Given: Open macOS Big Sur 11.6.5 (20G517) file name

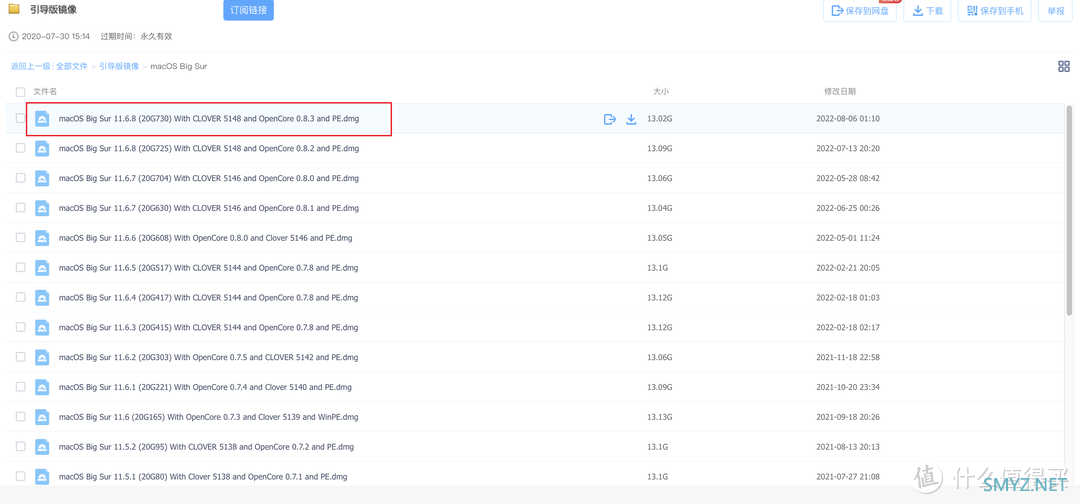Looking at the screenshot, I should point(209,268).
